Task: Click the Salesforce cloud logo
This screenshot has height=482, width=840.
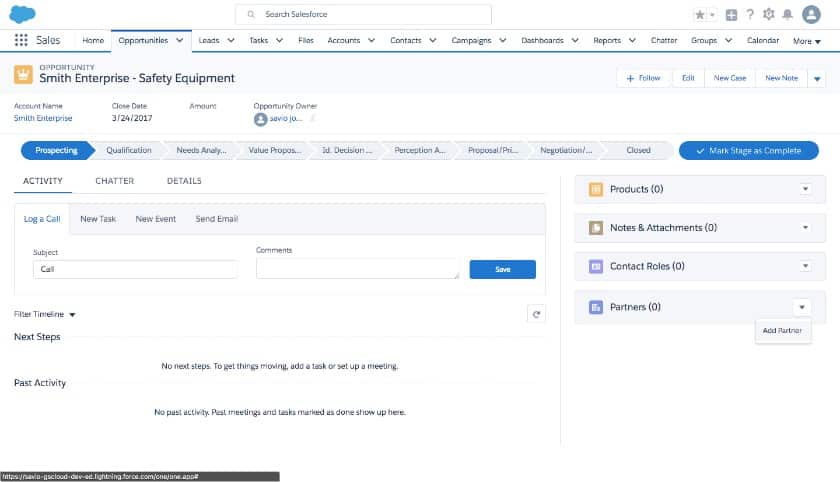Action: (22, 14)
